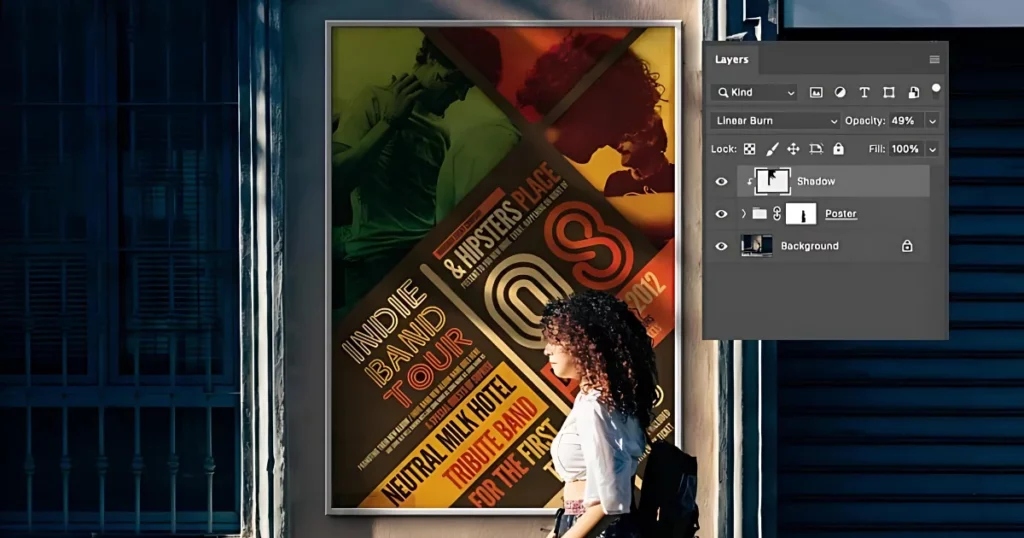Hide the Shadow layer visibility eye
Viewport: 1024px width, 538px height.
pyautogui.click(x=721, y=182)
